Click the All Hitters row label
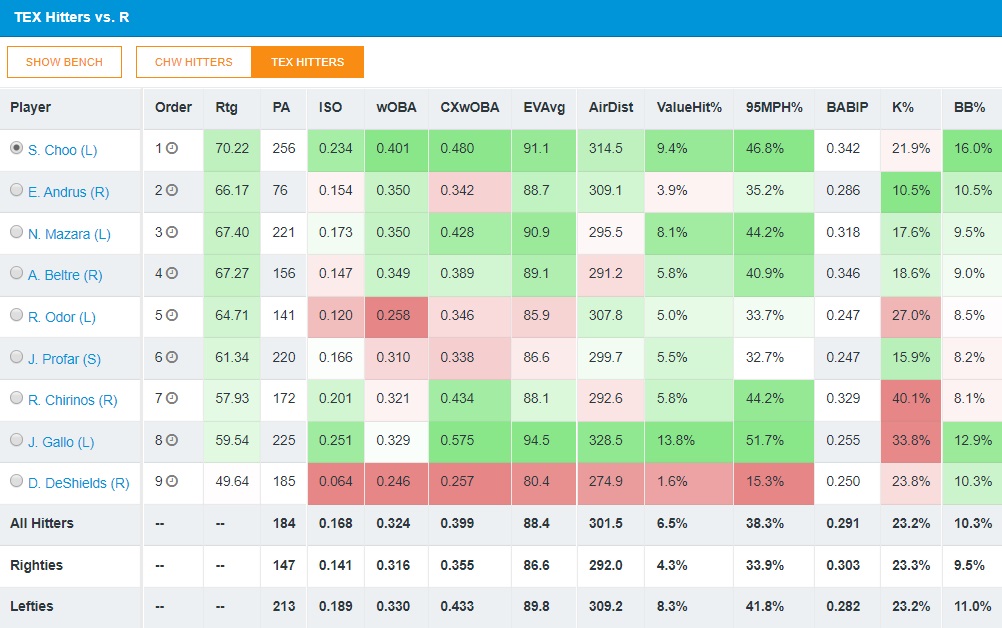The image size is (1002, 628). pyautogui.click(x=42, y=523)
